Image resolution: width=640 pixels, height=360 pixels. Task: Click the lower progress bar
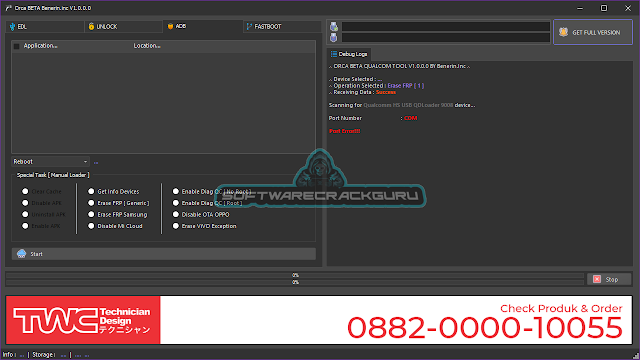click(295, 282)
